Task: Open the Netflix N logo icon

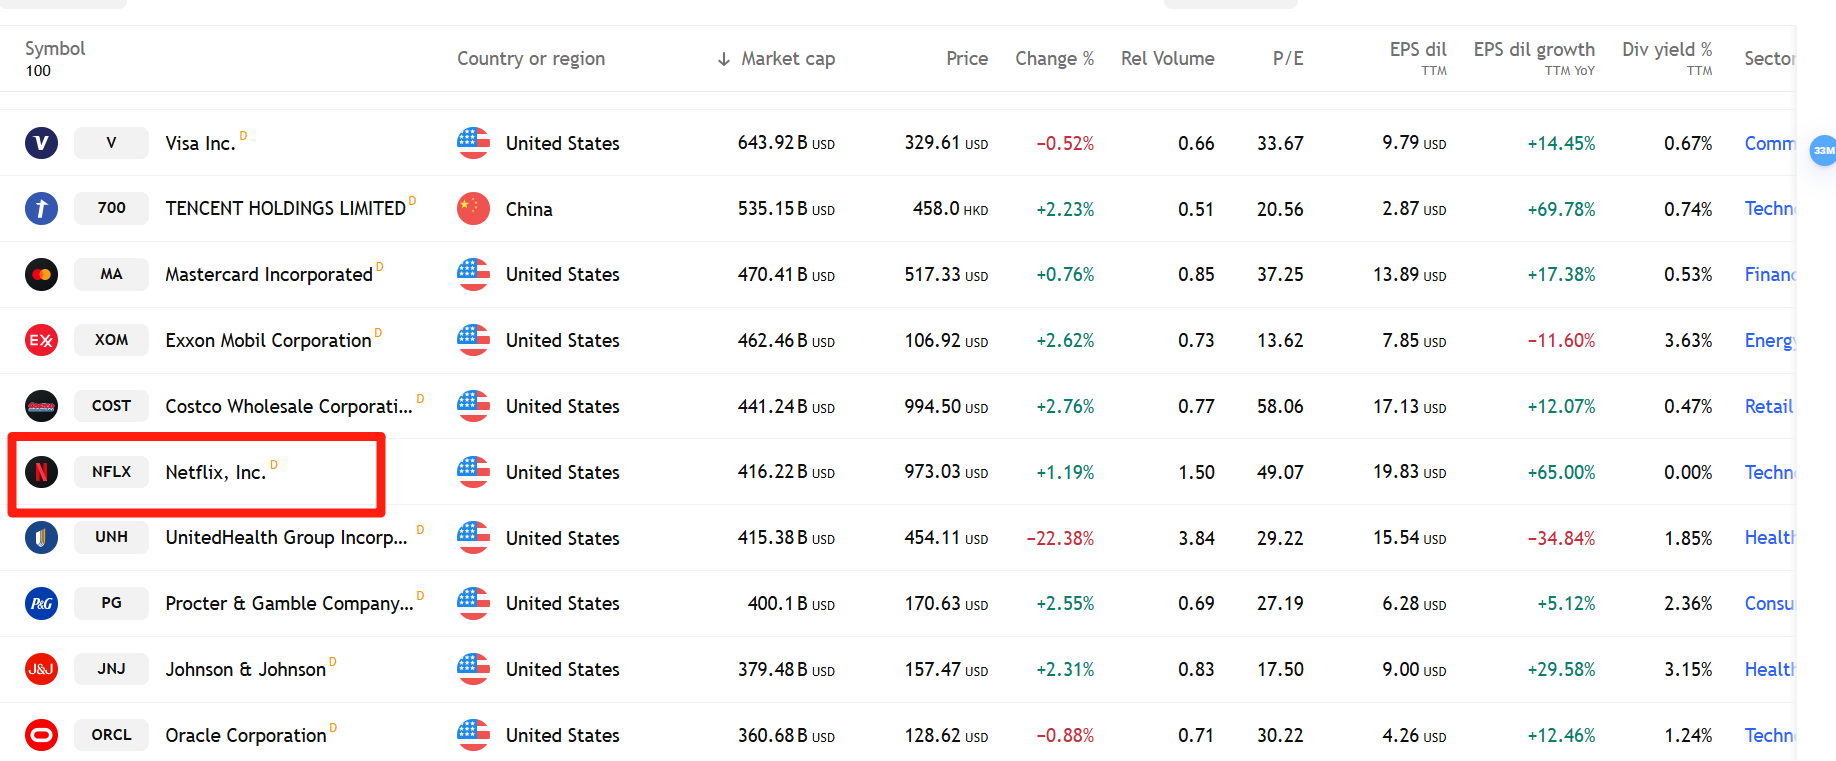Action: (41, 472)
